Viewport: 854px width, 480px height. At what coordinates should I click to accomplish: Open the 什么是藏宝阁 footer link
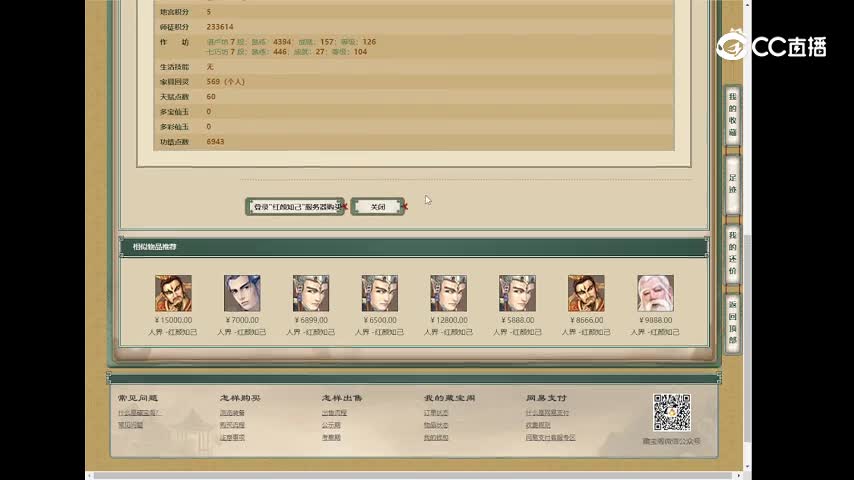(x=139, y=413)
